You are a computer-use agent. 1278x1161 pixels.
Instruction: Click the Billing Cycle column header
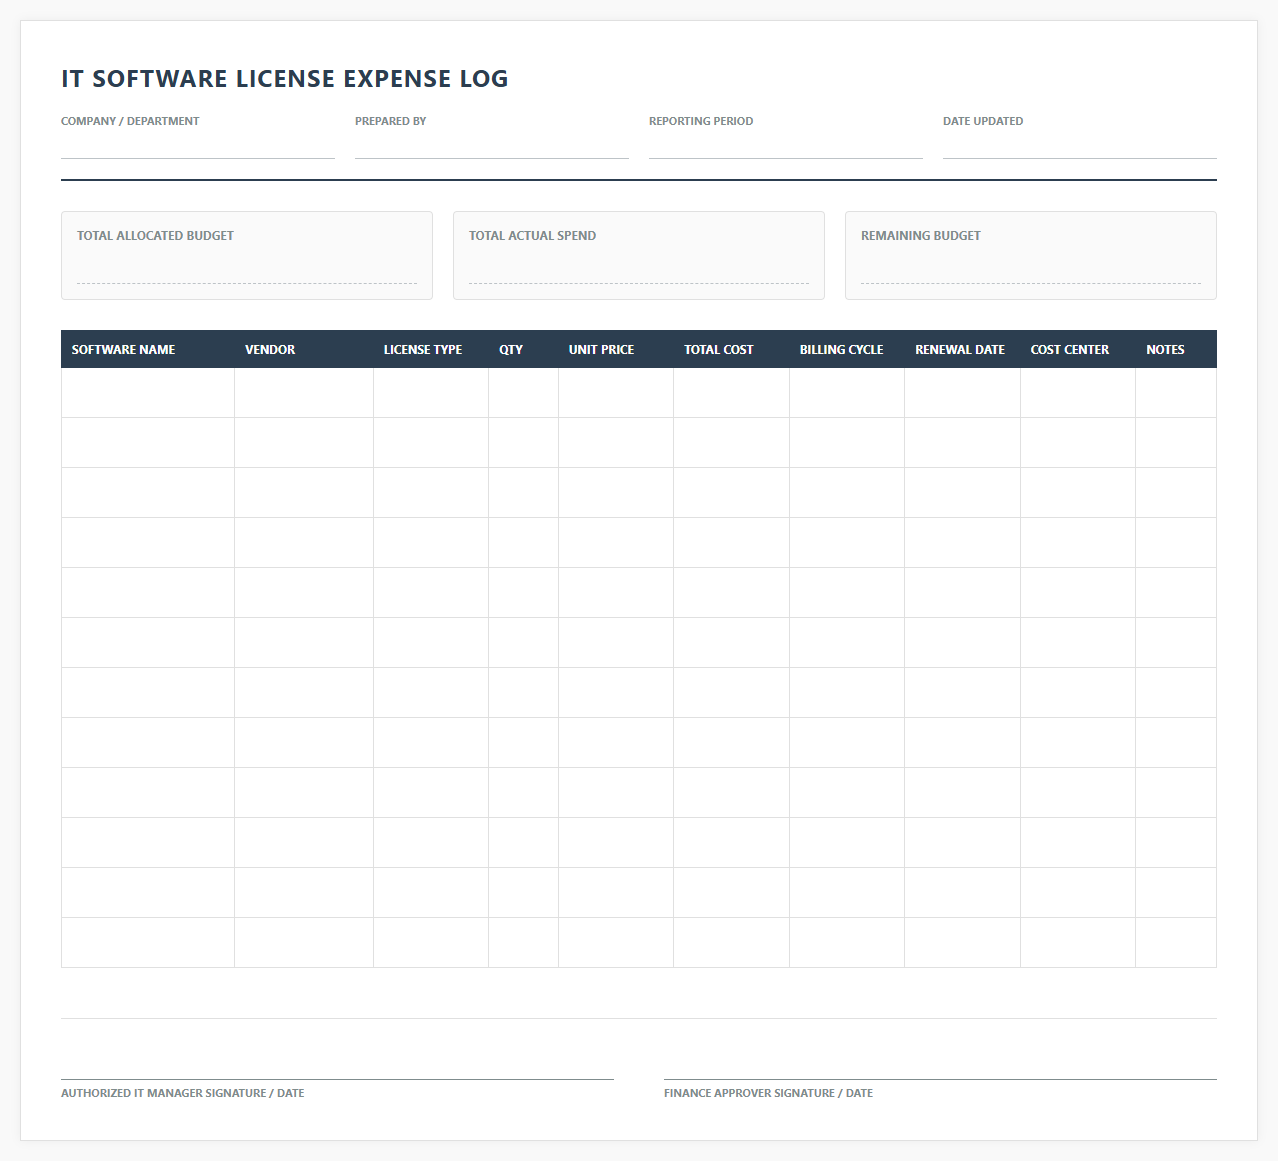847,349
